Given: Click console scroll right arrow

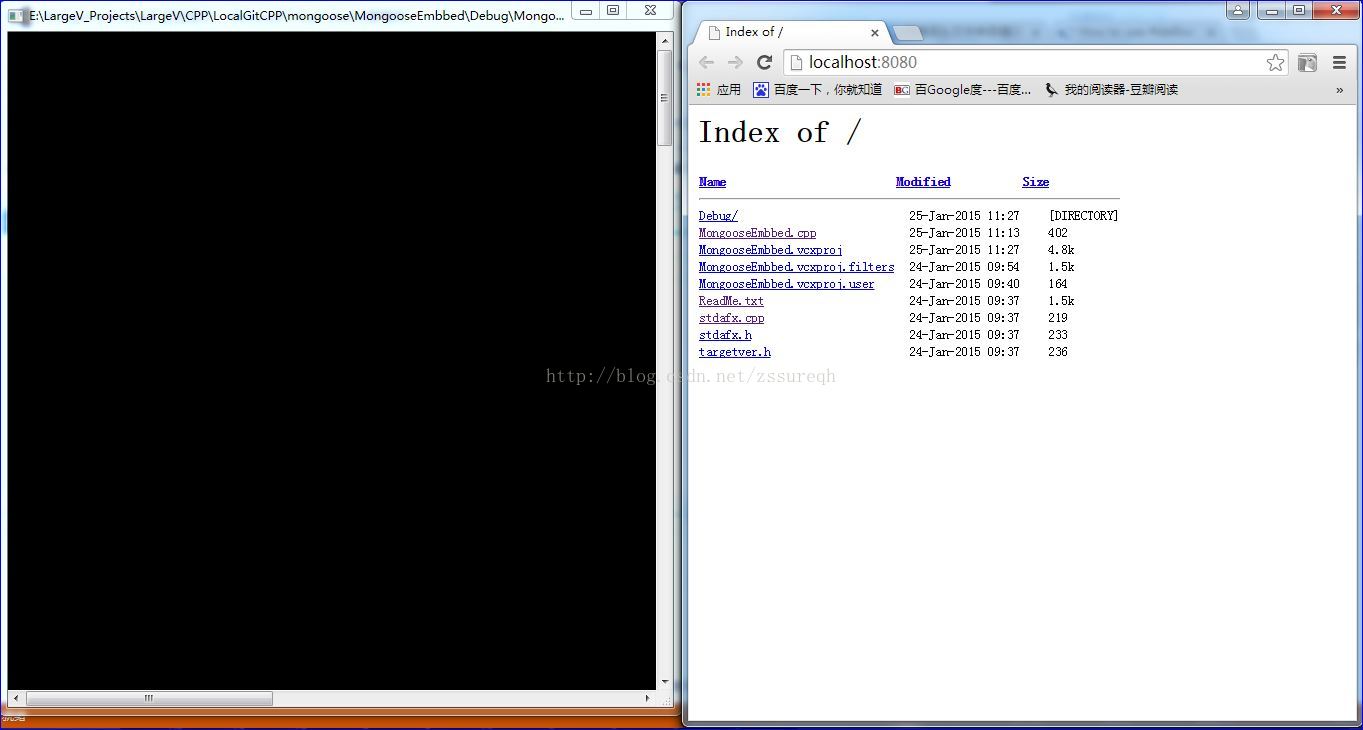Looking at the screenshot, I should (647, 698).
